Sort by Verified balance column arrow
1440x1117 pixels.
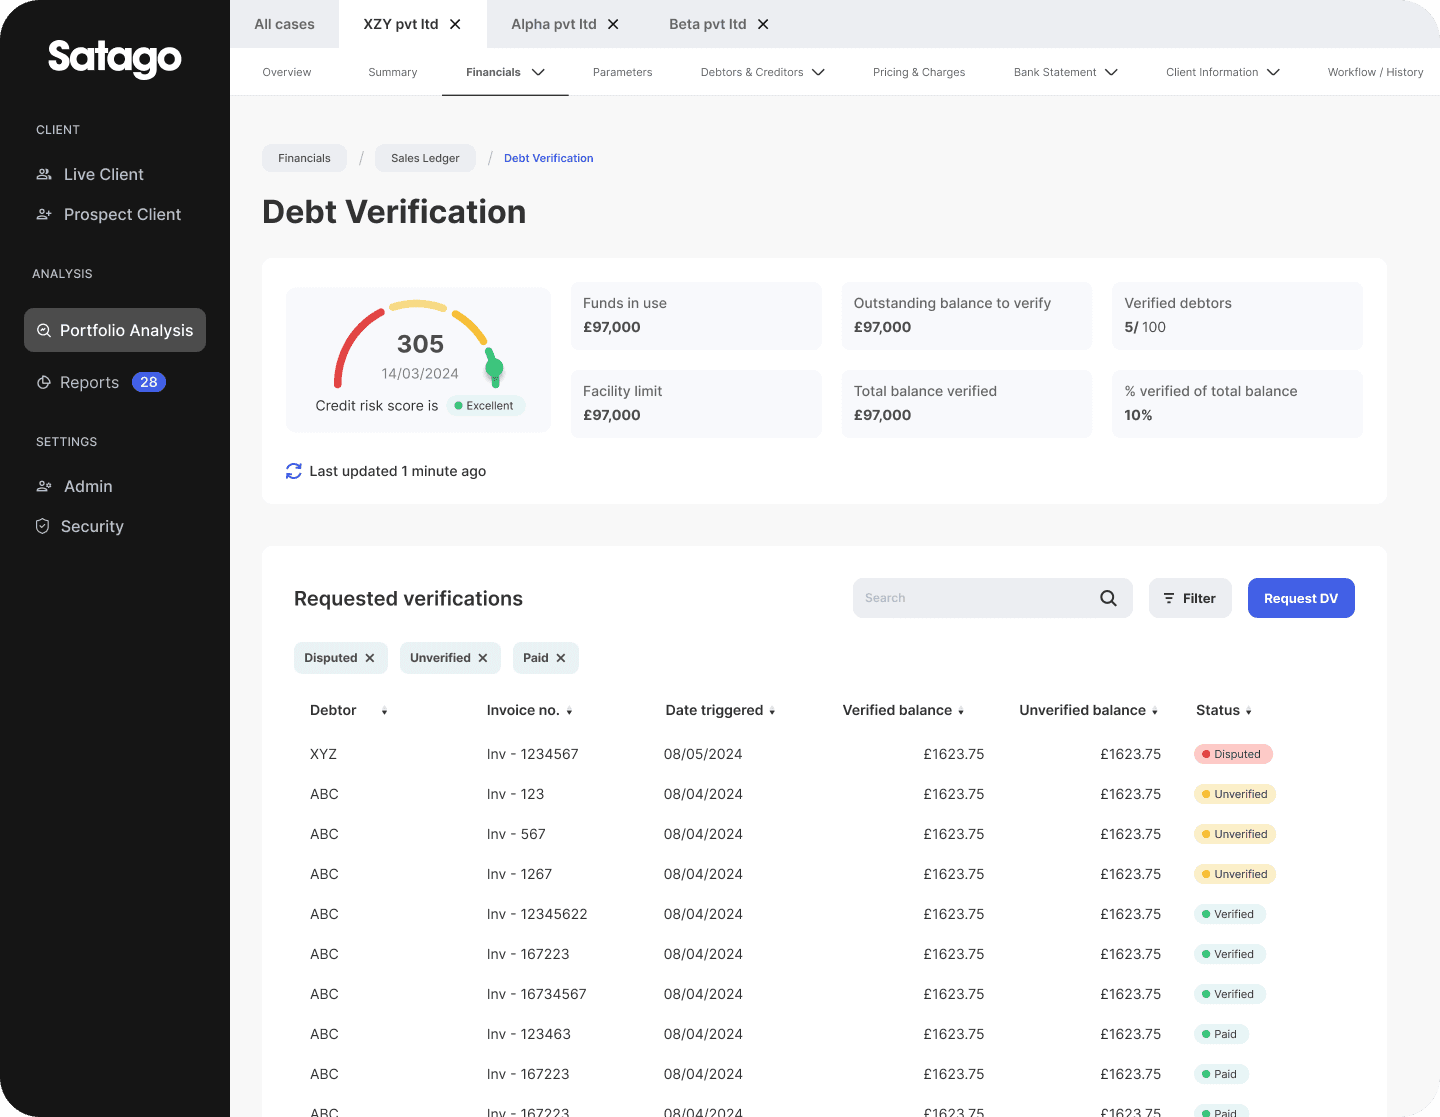(961, 711)
